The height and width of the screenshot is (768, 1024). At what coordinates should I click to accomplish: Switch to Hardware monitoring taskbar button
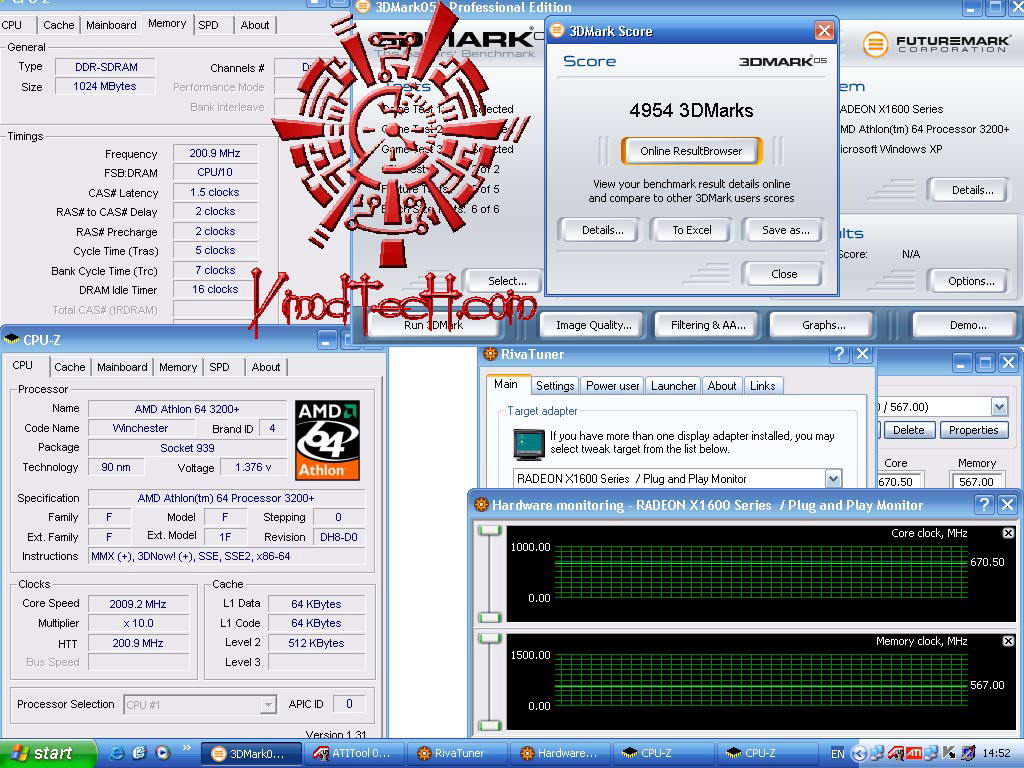[560, 754]
